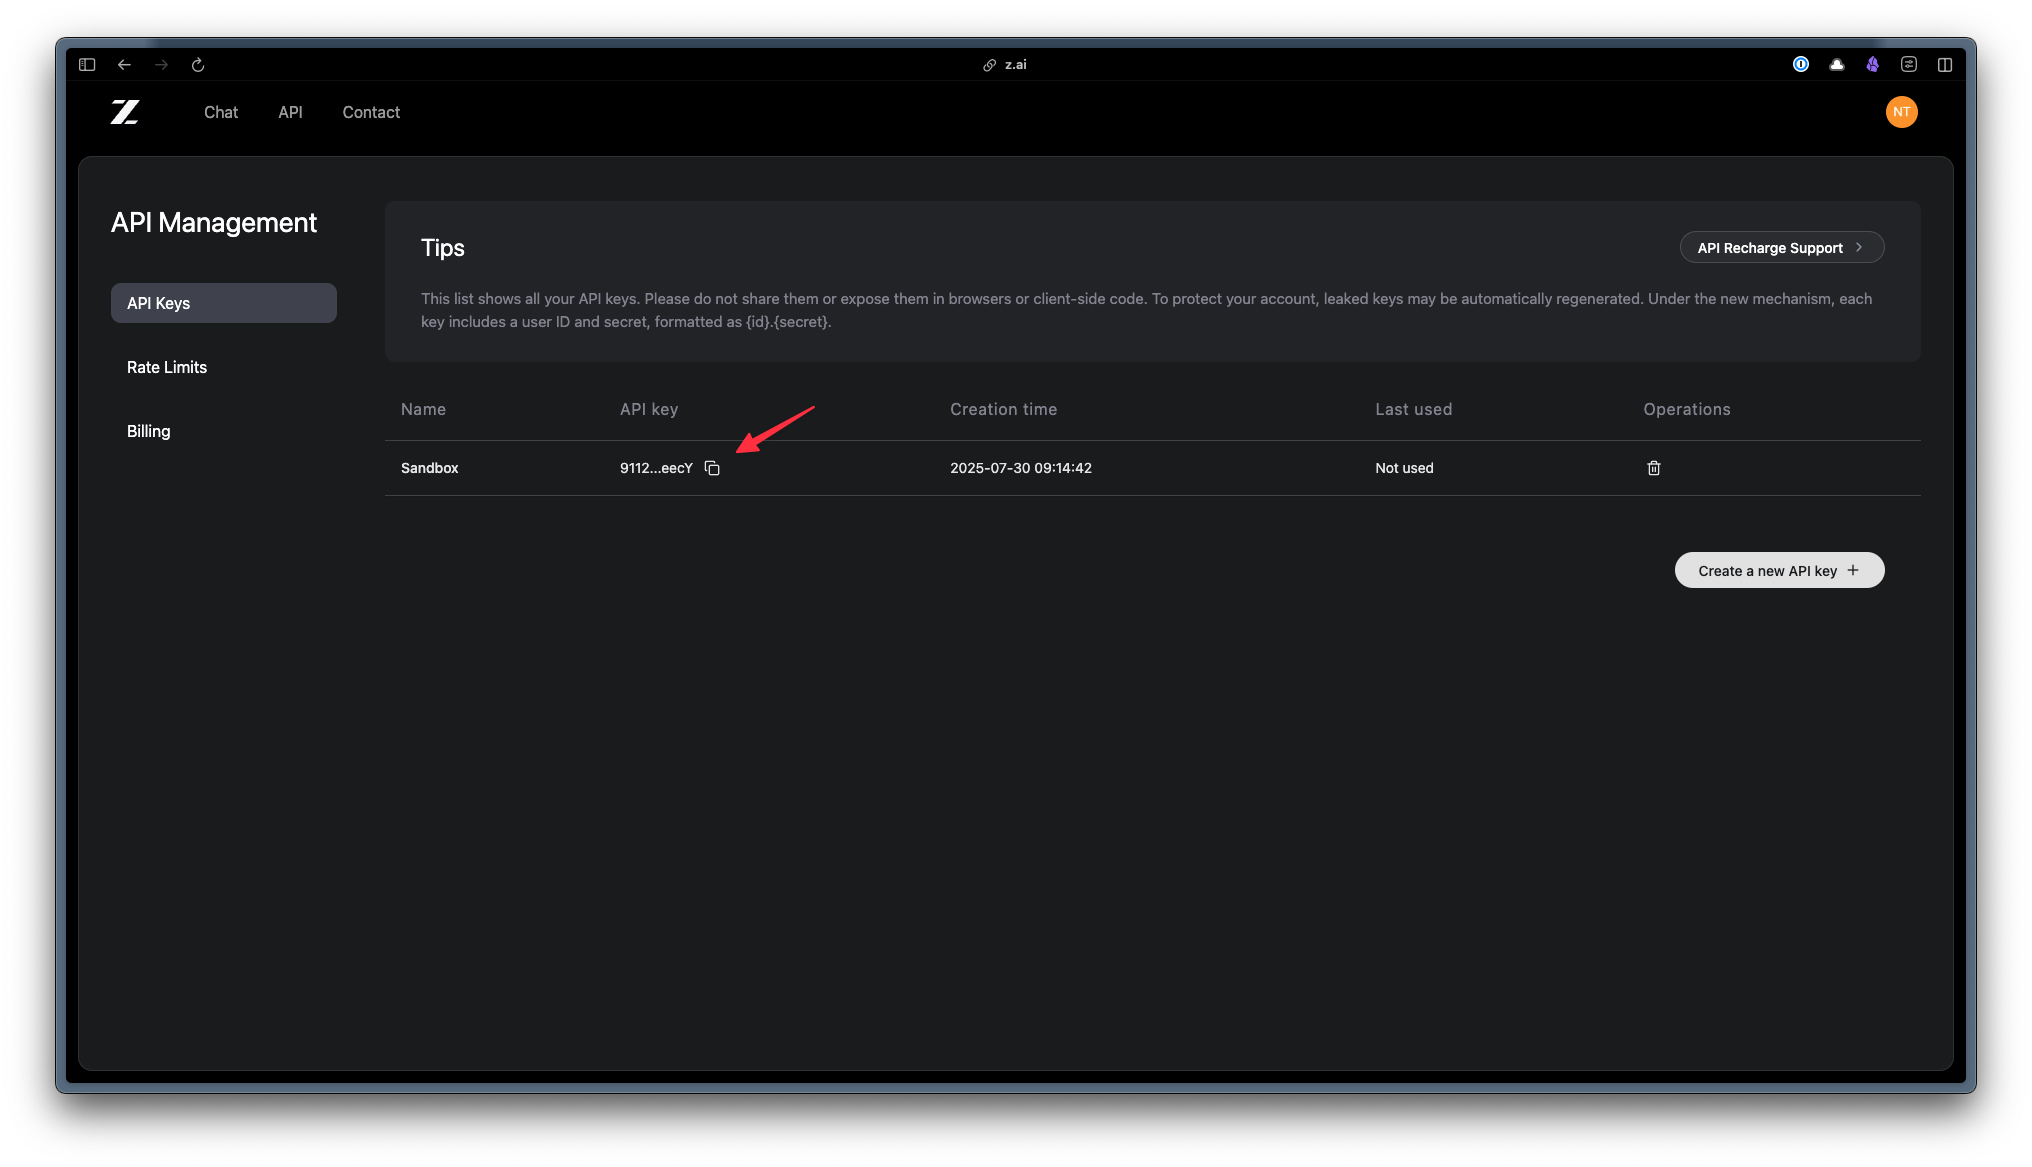Go forward in browser history
The width and height of the screenshot is (2032, 1167).
click(161, 65)
